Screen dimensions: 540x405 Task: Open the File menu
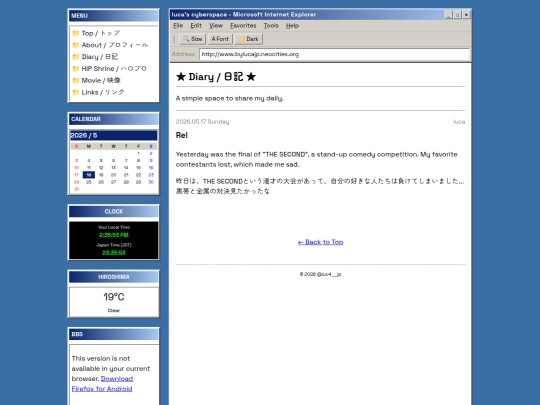[x=178, y=26]
